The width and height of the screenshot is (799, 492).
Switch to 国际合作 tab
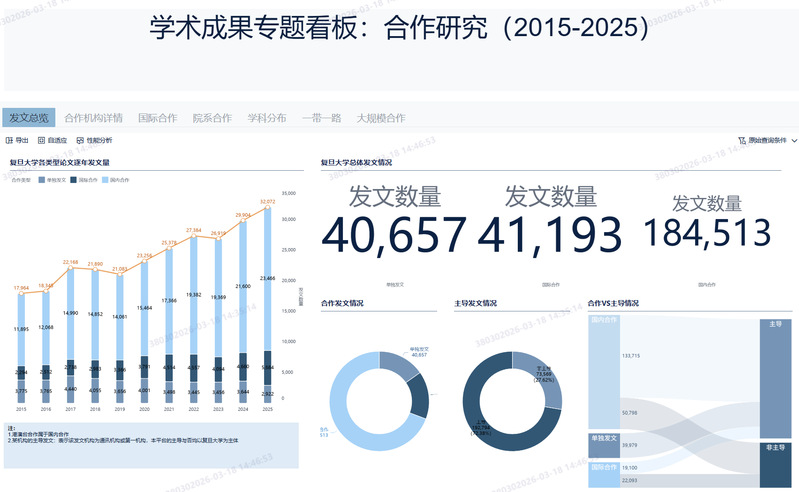(x=157, y=118)
